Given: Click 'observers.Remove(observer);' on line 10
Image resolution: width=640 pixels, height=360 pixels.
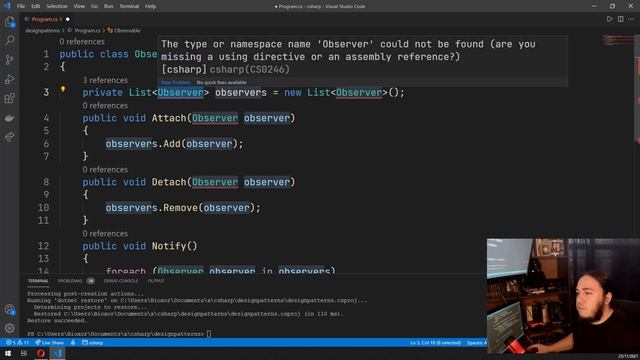Looking at the screenshot, I should tap(183, 208).
